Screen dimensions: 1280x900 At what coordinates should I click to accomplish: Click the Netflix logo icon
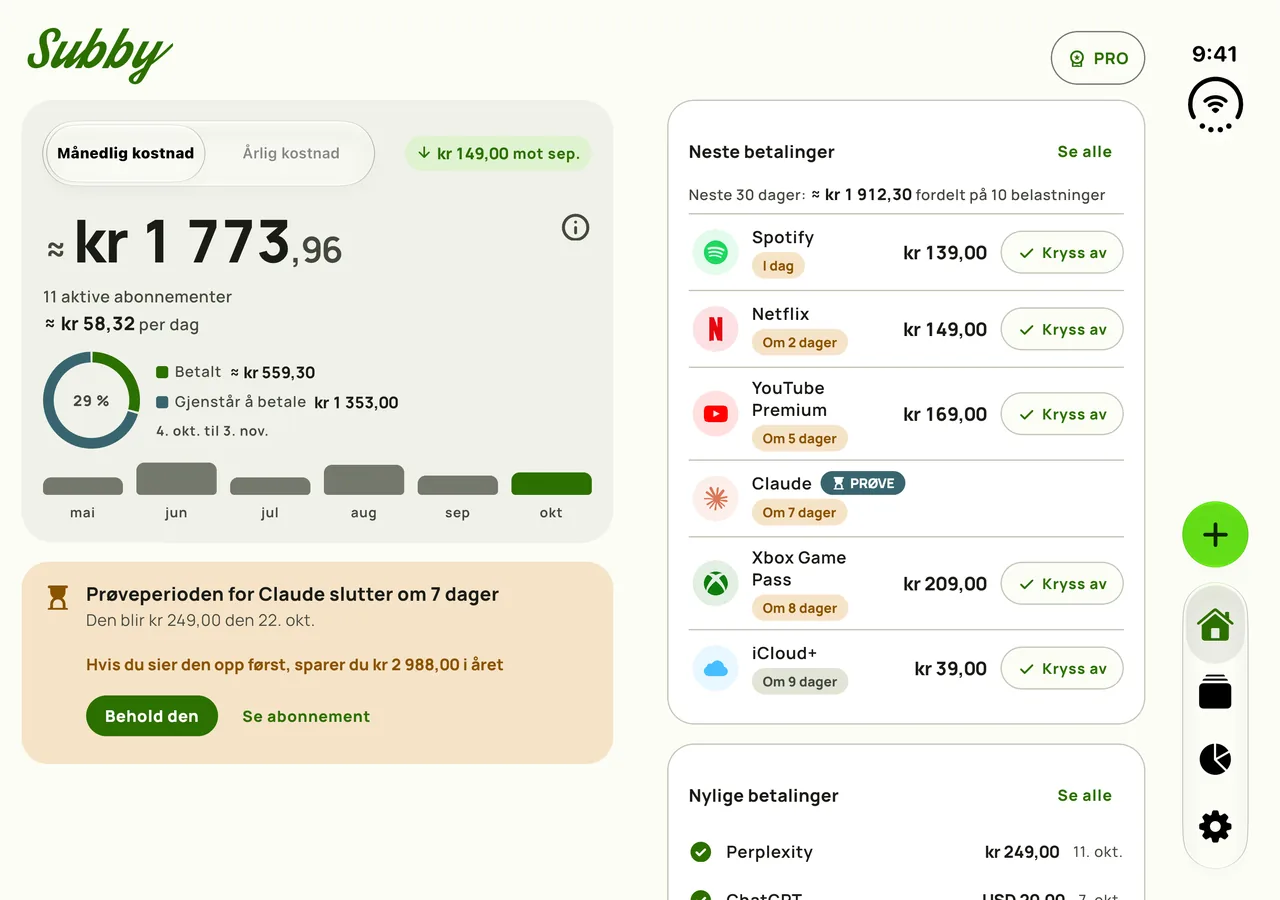point(715,329)
